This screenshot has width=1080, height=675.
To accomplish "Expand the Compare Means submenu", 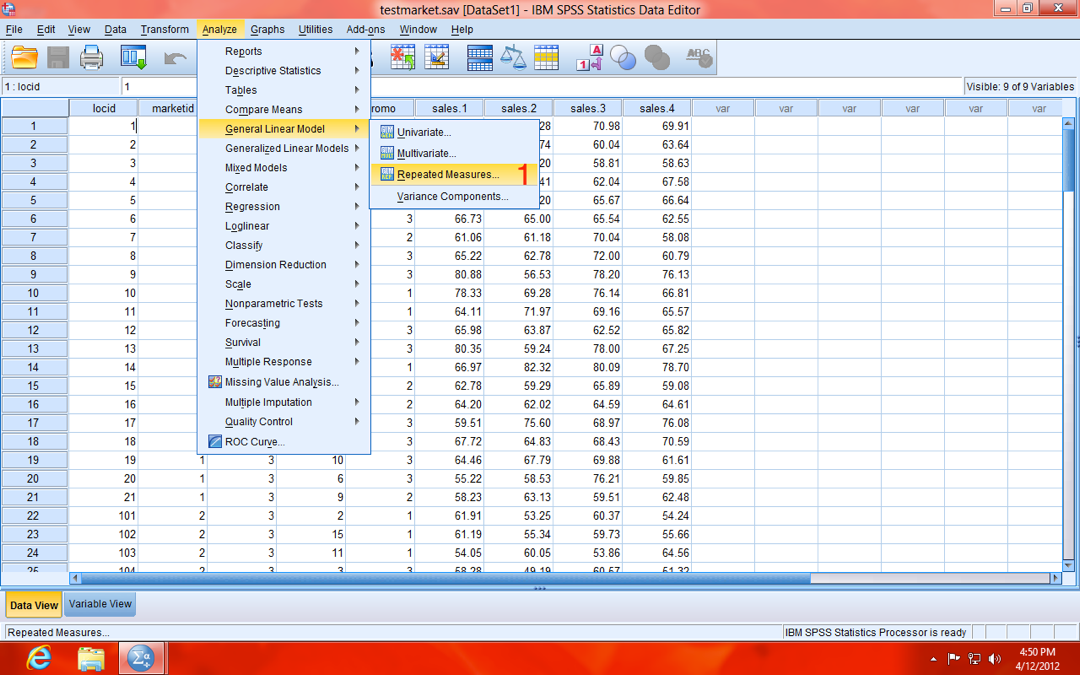I will point(283,109).
